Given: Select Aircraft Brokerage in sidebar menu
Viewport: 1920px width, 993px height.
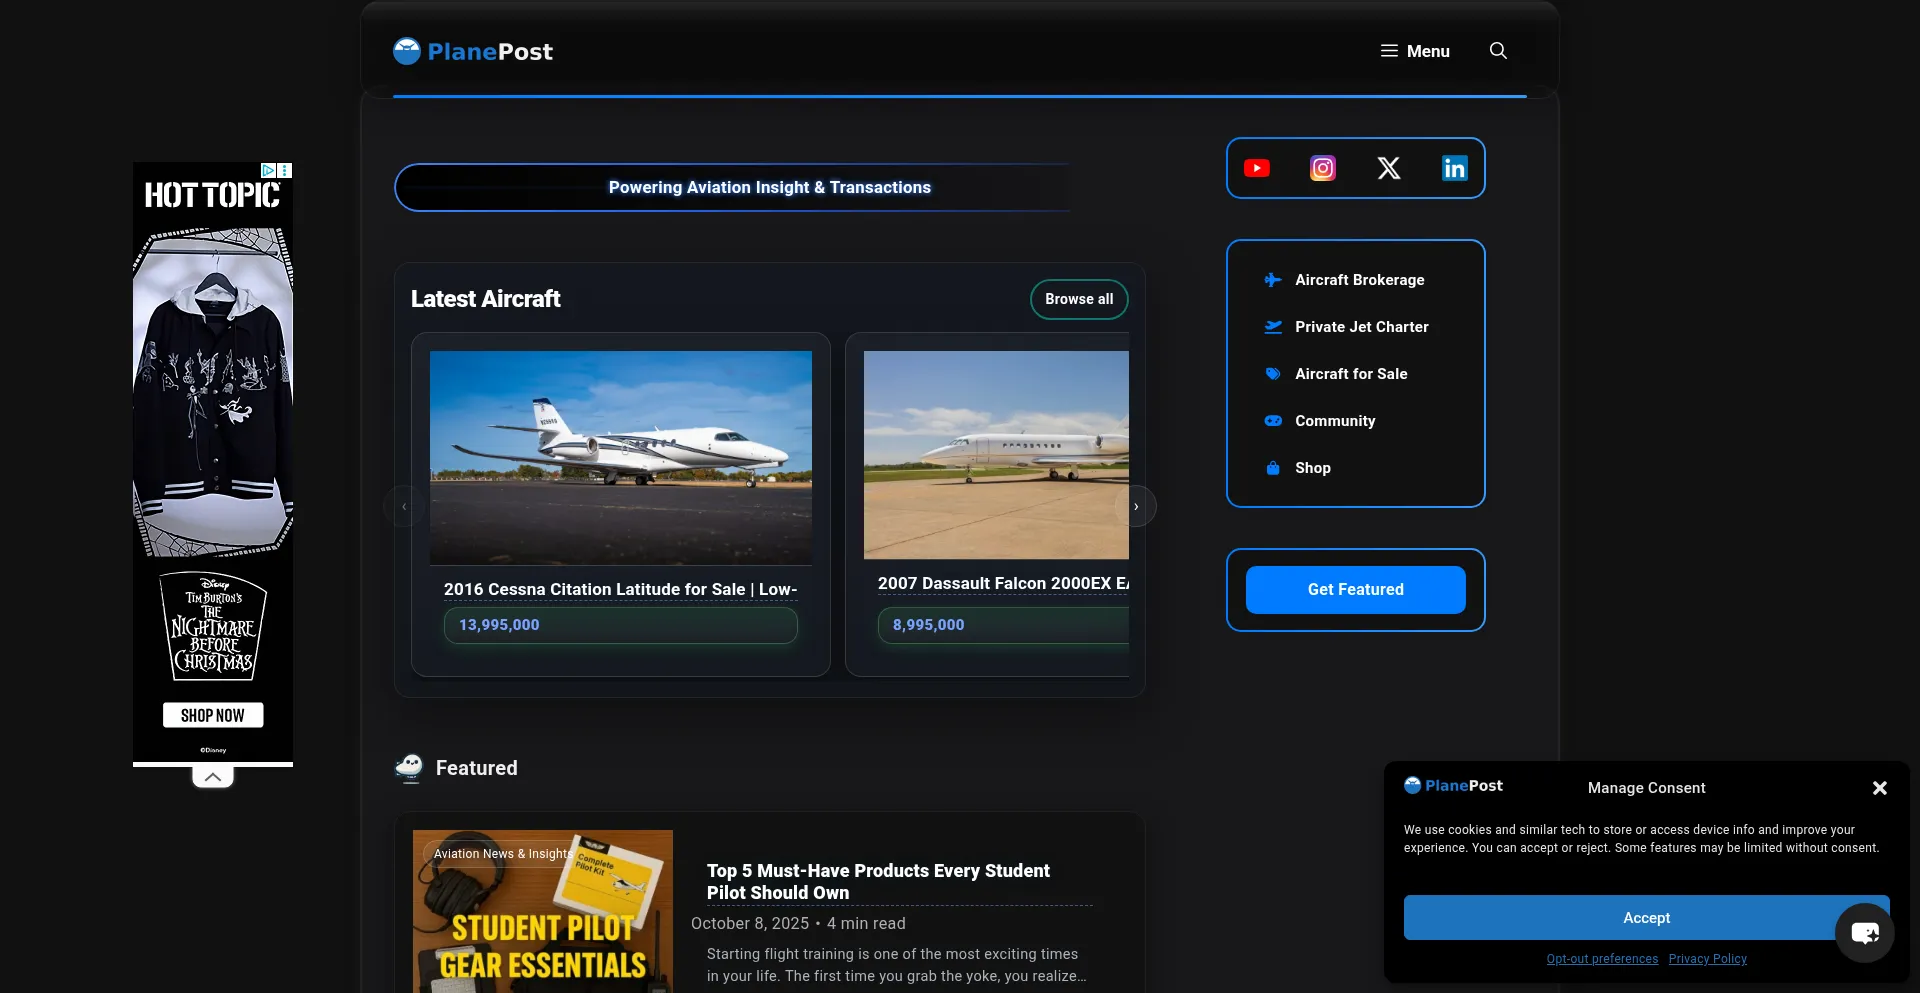Looking at the screenshot, I should coord(1359,280).
